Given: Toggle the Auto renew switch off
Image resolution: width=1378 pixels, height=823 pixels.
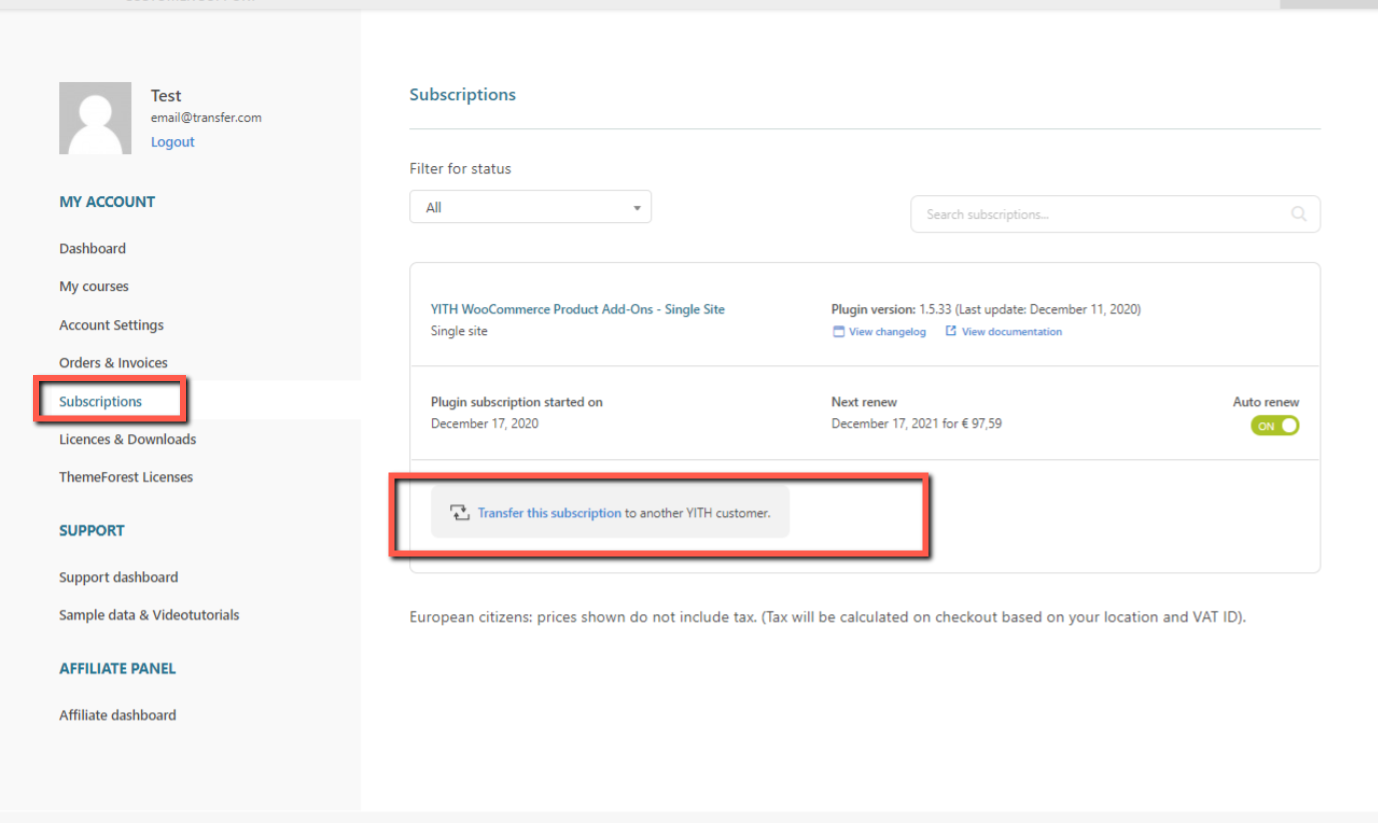Looking at the screenshot, I should [1275, 426].
